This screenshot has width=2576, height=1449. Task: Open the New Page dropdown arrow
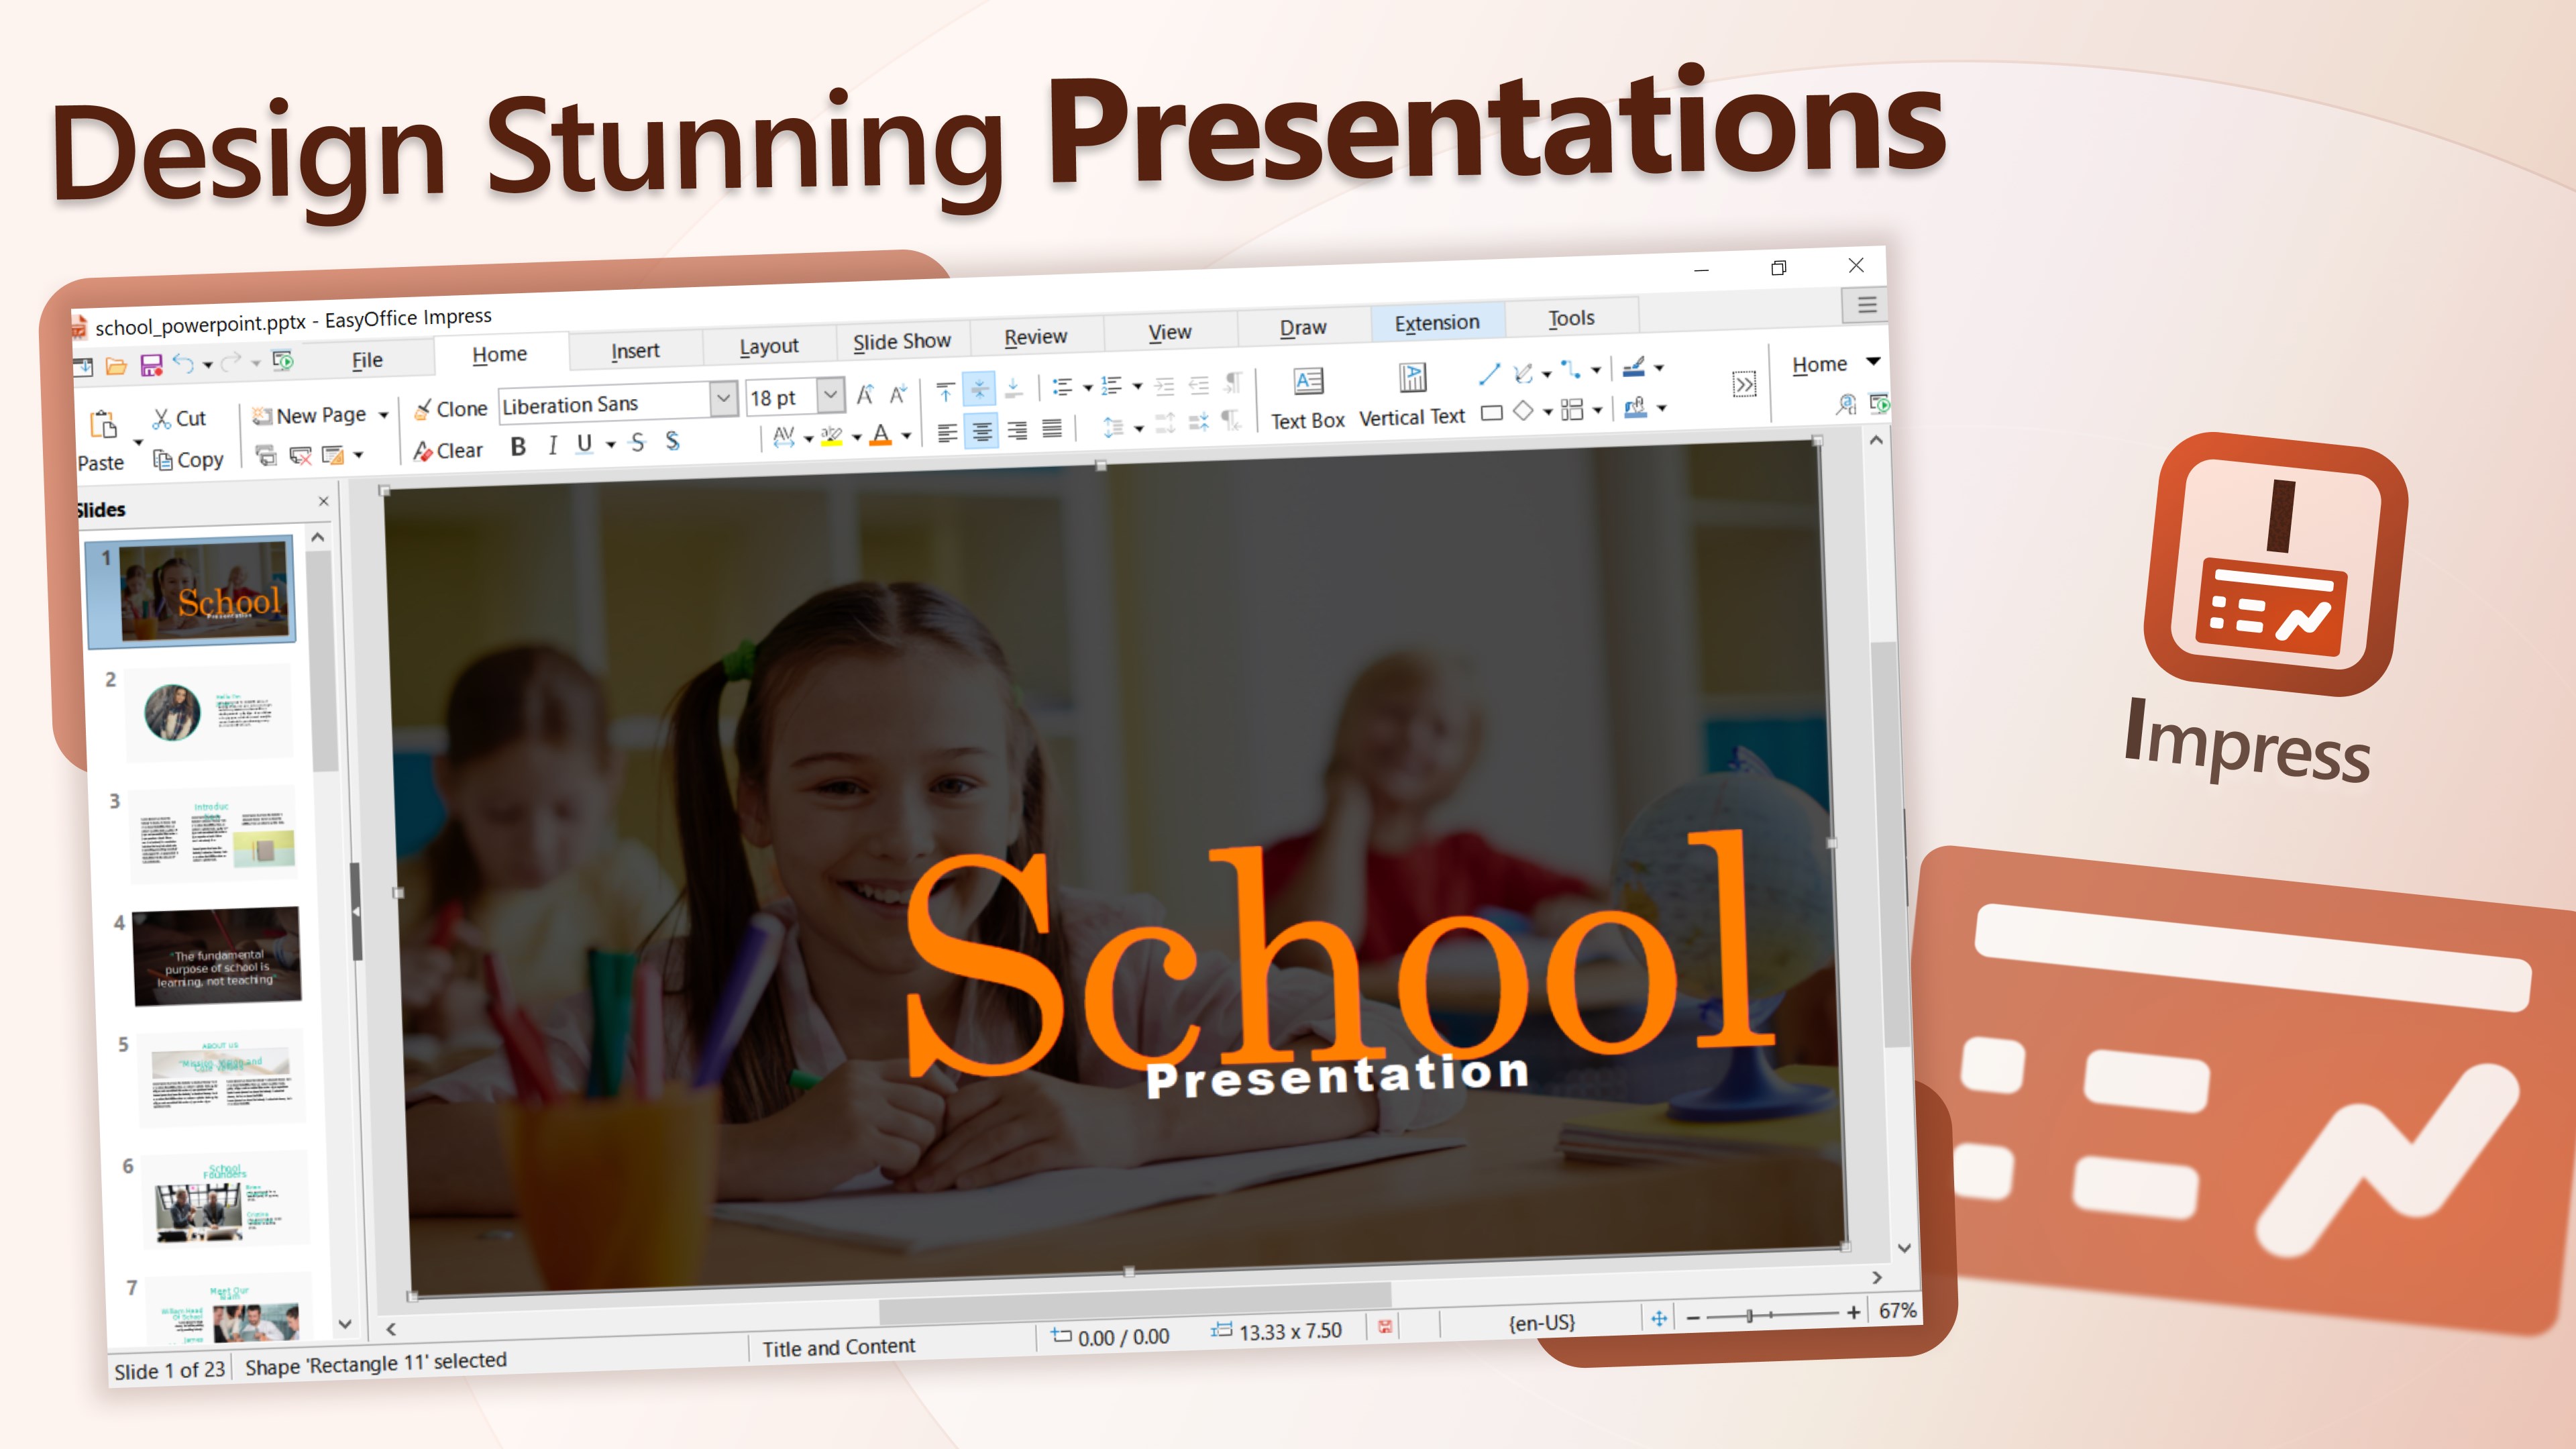[383, 415]
